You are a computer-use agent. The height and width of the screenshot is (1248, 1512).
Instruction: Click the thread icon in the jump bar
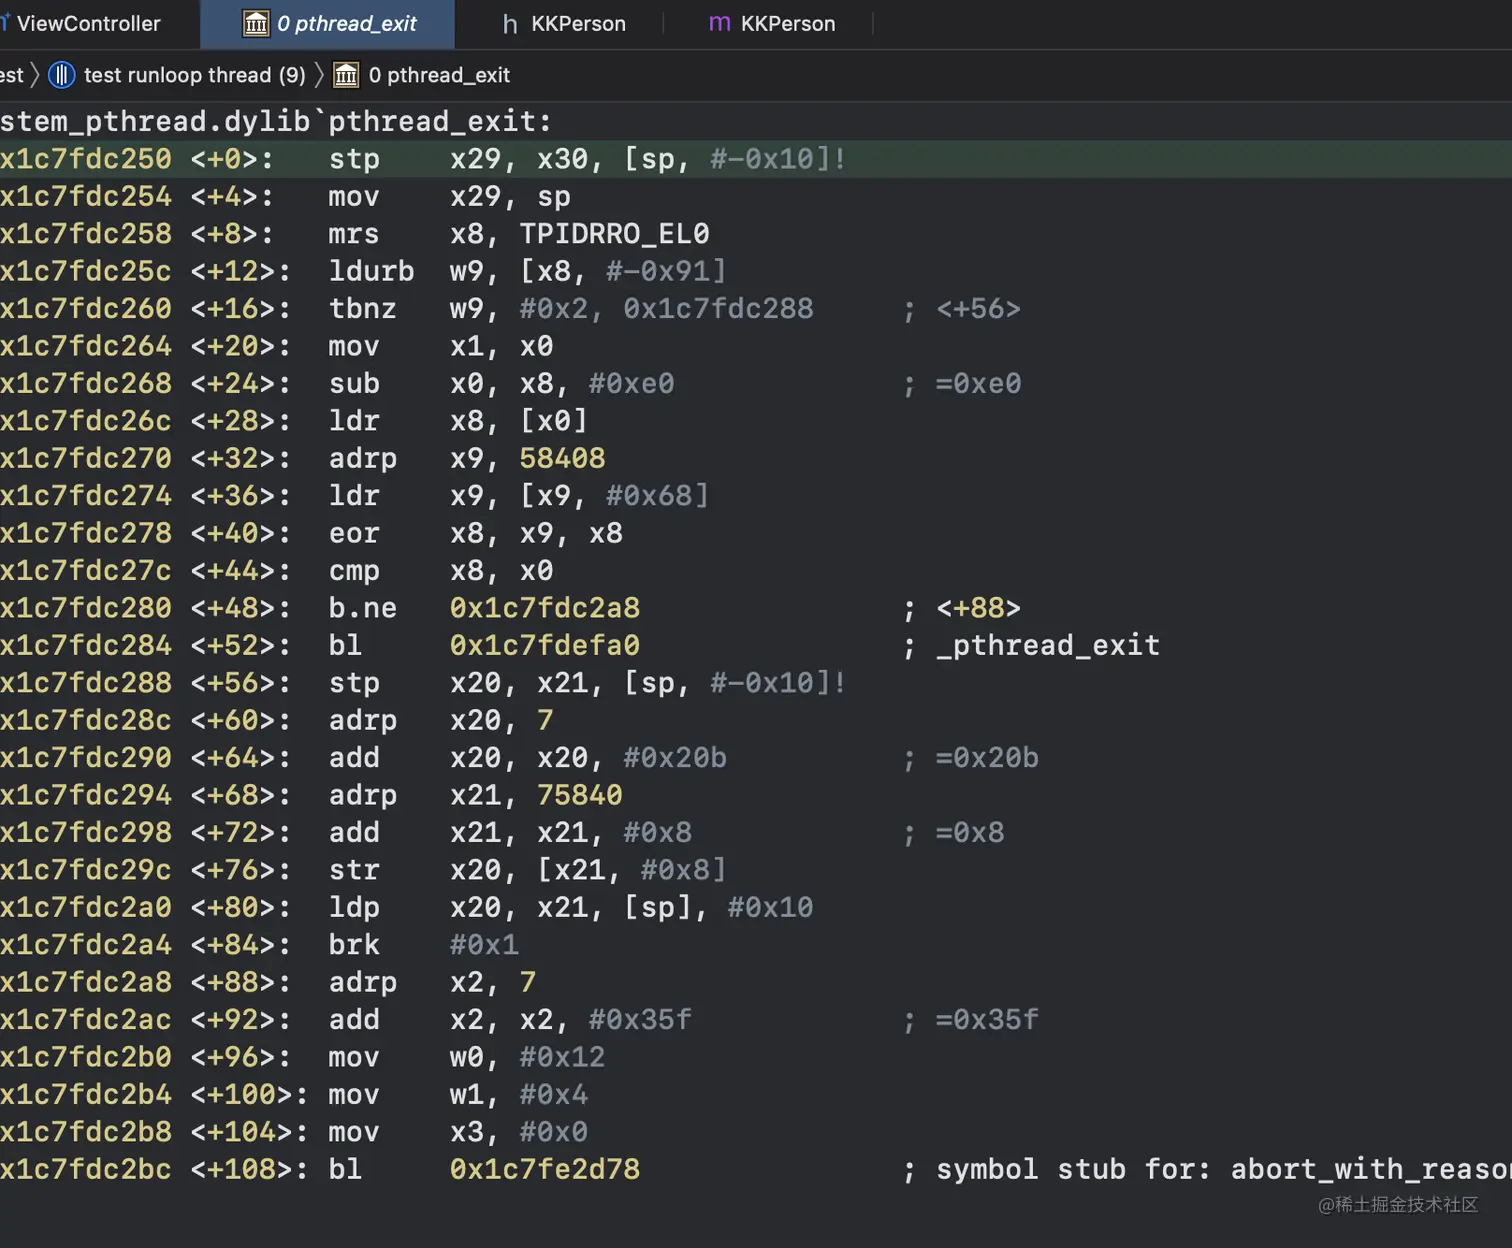(x=62, y=75)
